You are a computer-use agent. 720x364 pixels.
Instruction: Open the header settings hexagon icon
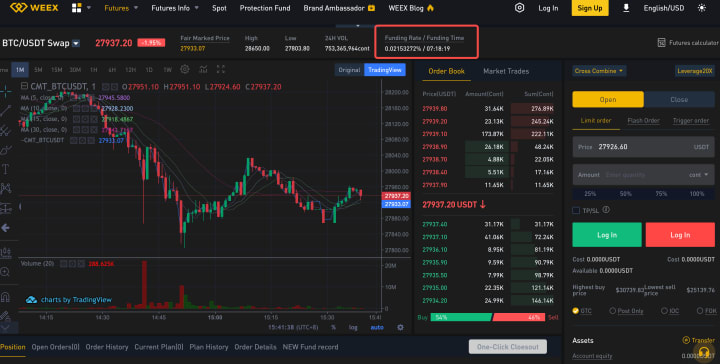click(519, 8)
